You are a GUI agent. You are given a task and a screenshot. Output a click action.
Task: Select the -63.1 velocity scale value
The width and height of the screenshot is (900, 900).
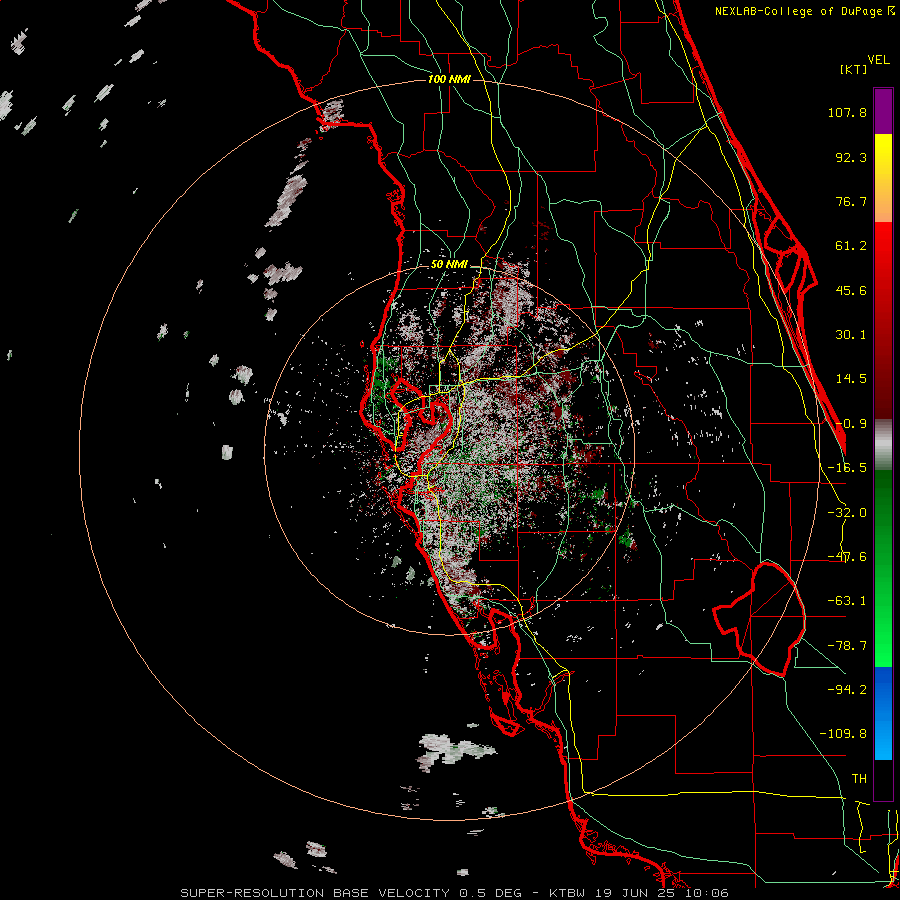click(847, 601)
